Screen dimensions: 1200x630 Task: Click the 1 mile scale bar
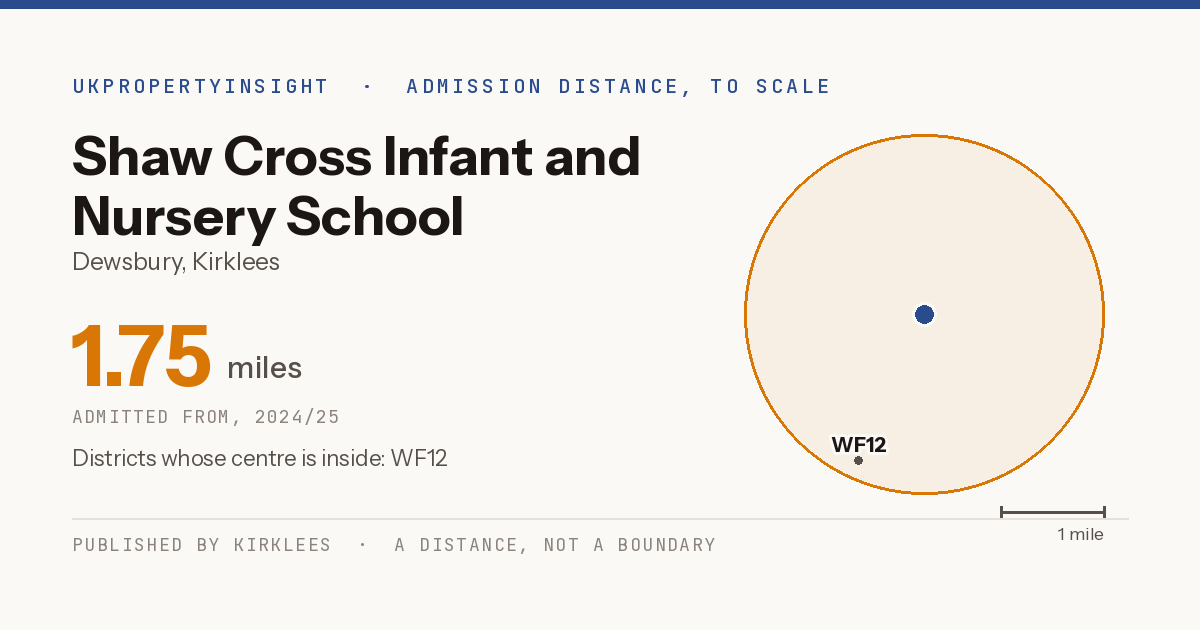[1052, 512]
